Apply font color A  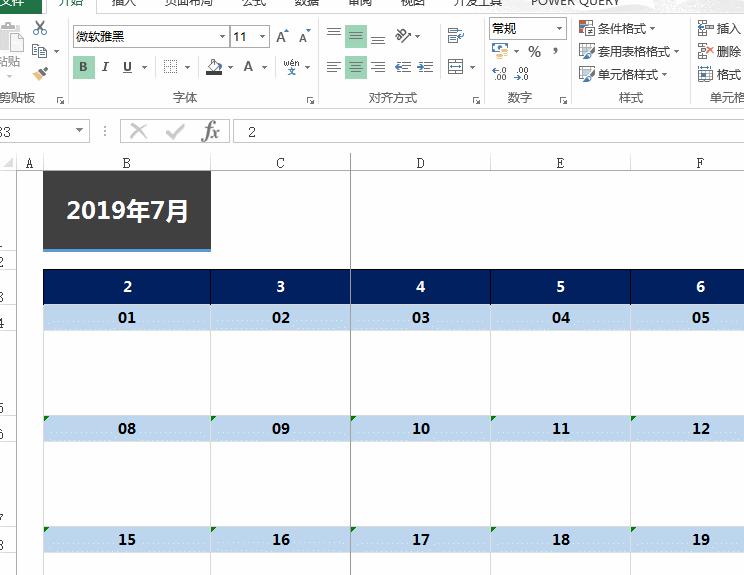(248, 67)
